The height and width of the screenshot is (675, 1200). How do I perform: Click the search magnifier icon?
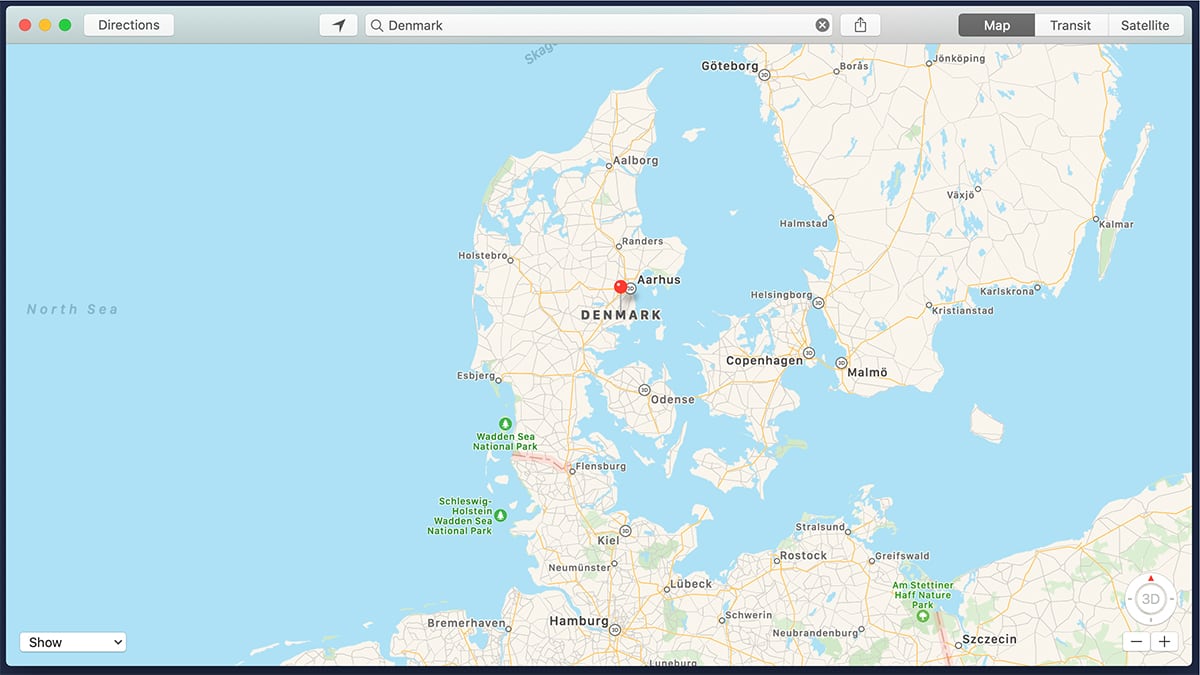[377, 25]
